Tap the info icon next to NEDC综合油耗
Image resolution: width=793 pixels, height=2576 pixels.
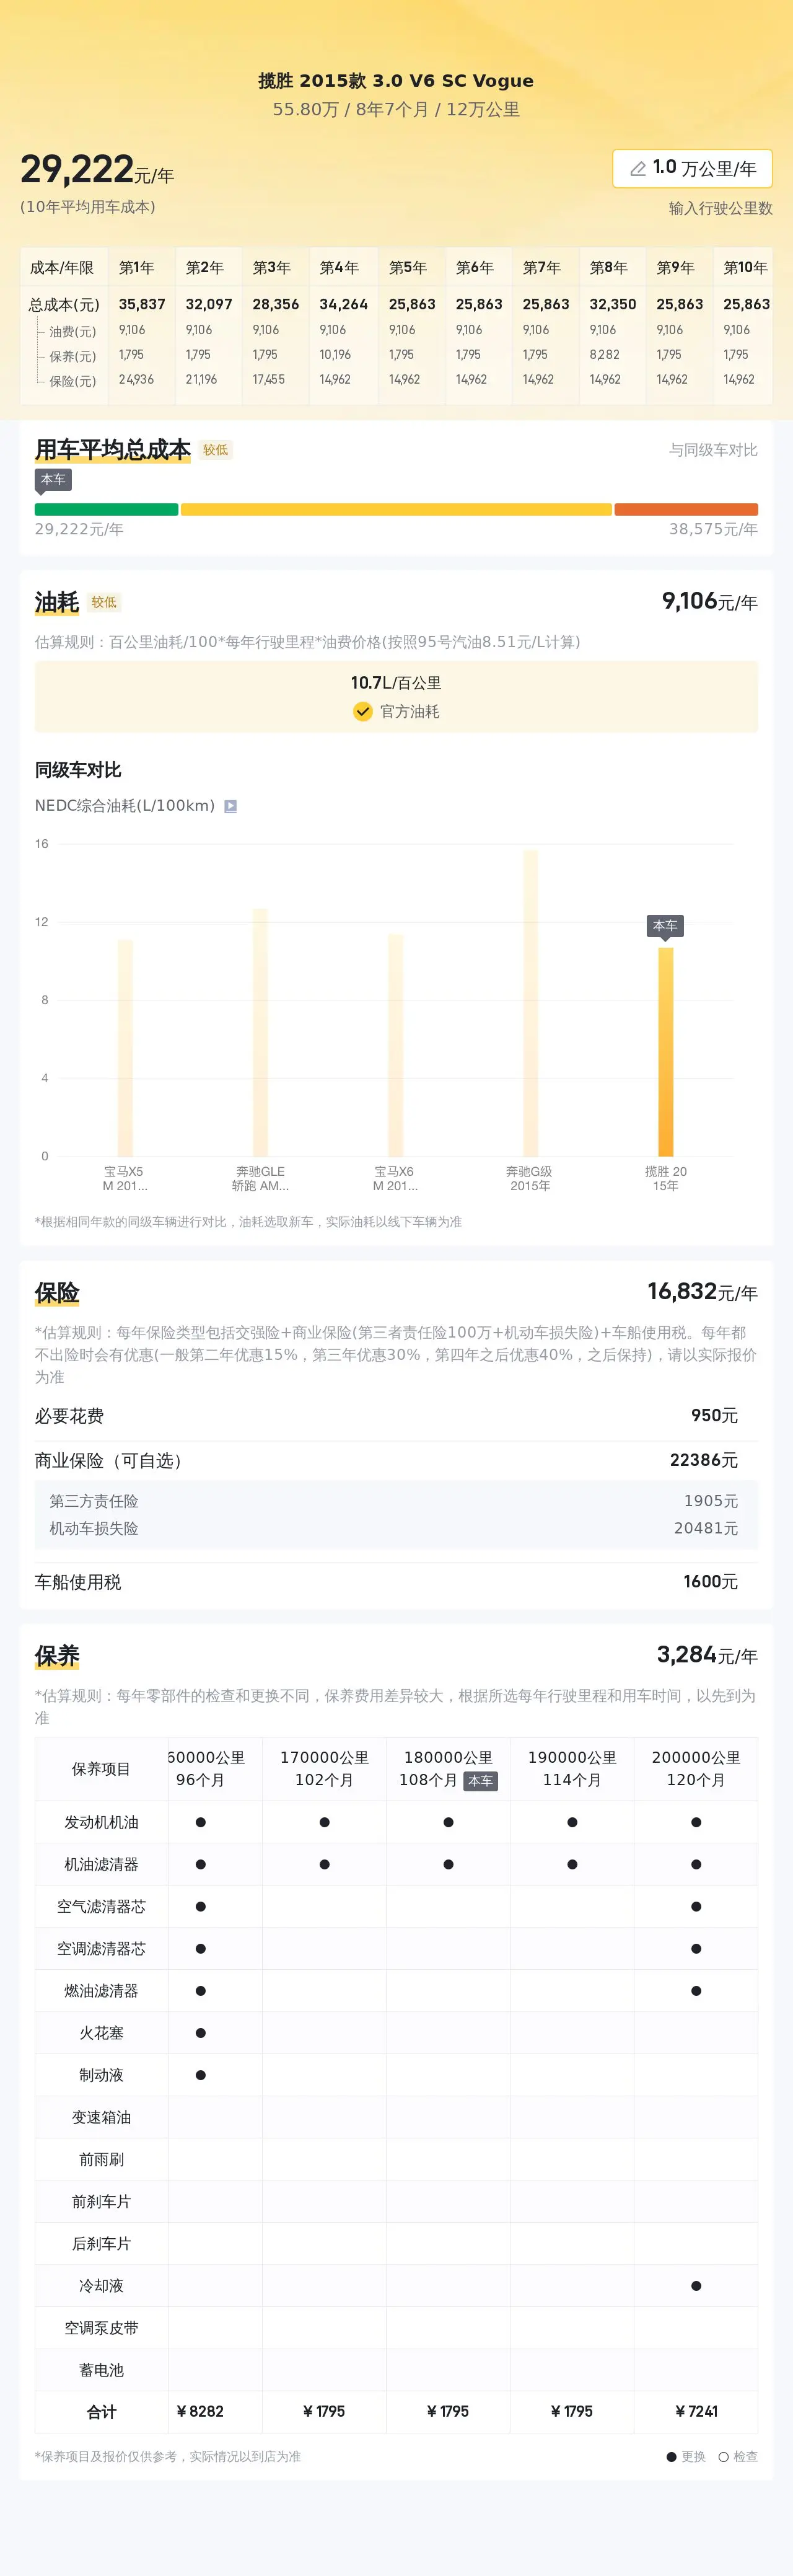click(x=230, y=806)
